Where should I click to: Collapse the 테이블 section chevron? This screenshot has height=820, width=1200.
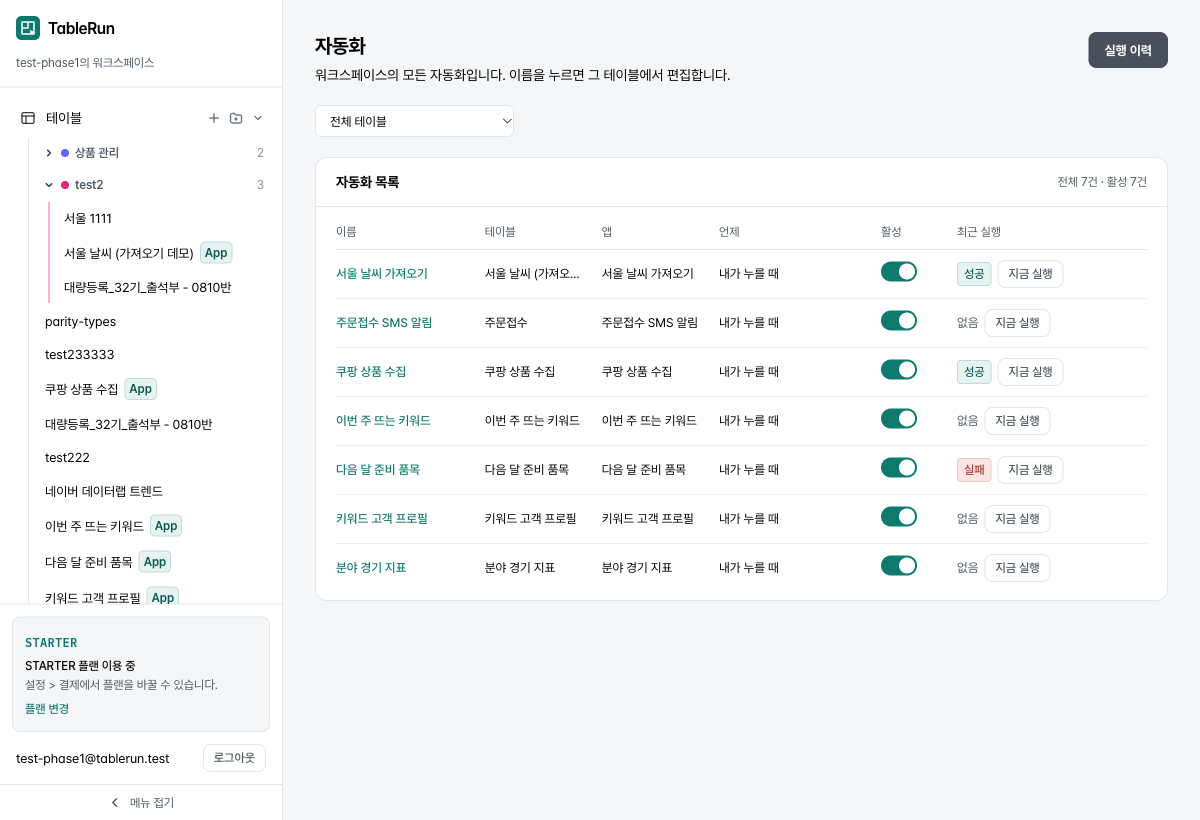pos(258,118)
